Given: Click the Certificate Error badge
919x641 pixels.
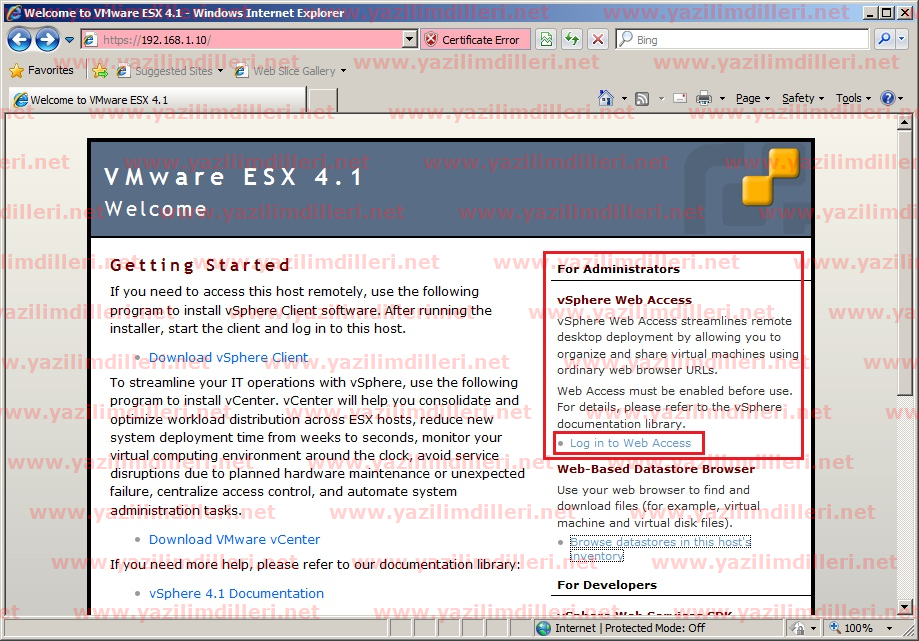Looking at the screenshot, I should click(x=475, y=40).
